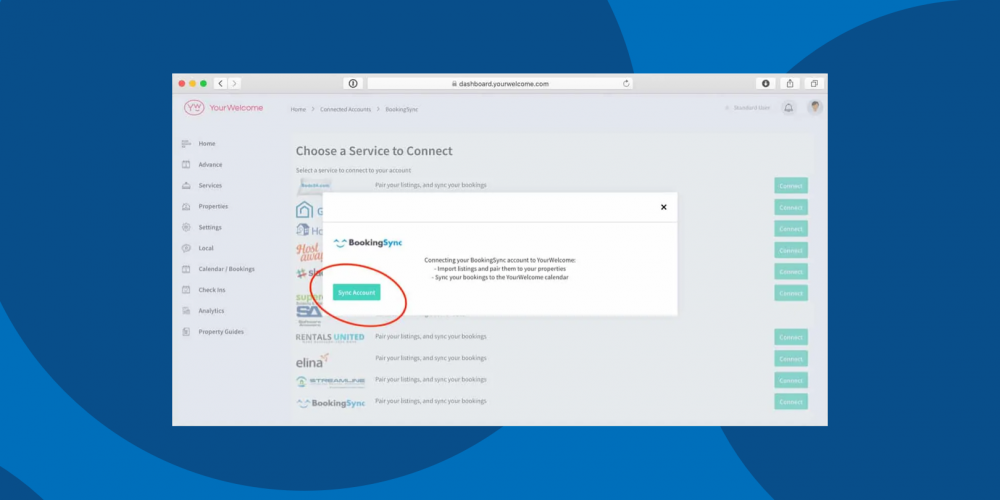Open the notifications bell icon
Viewport: 1000px width, 500px height.
788,108
